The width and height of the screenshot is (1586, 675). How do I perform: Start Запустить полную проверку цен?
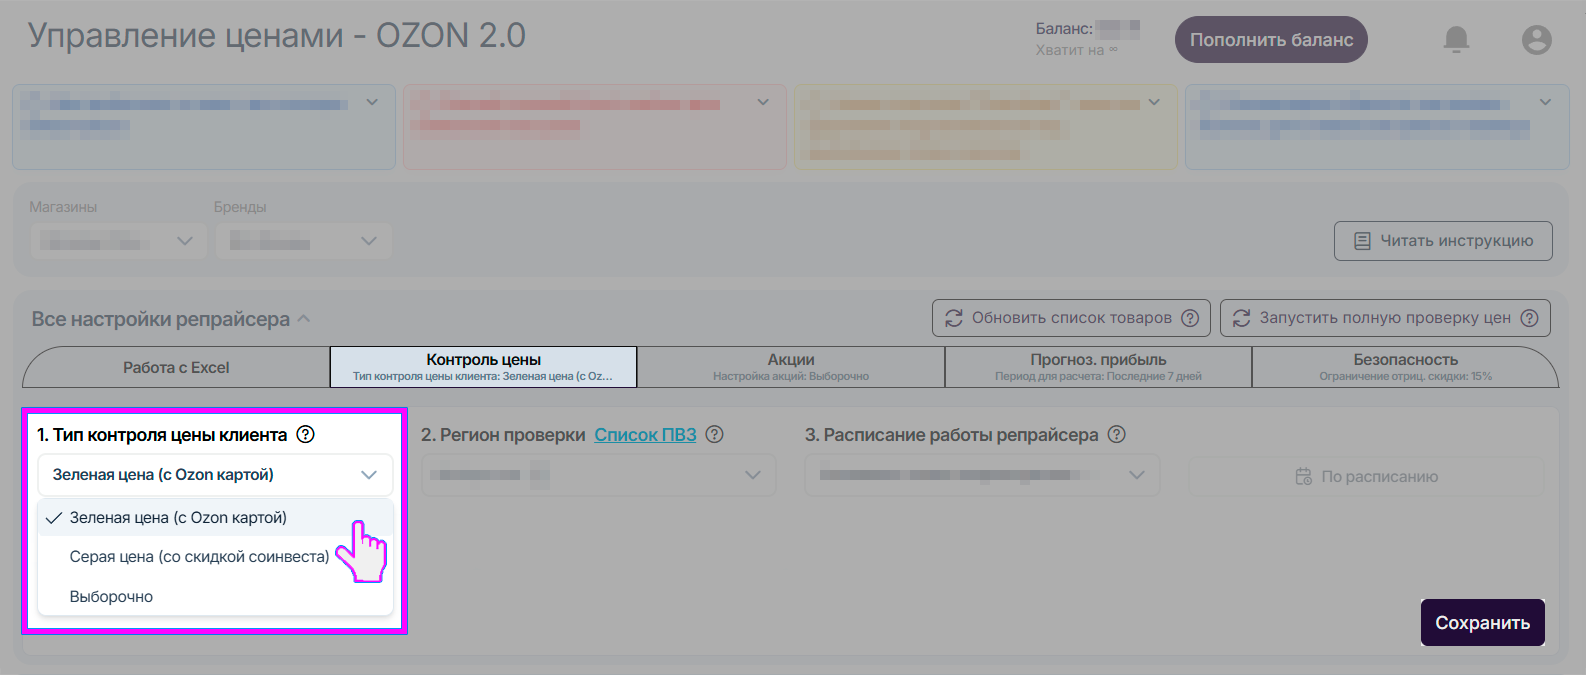coord(1385,318)
